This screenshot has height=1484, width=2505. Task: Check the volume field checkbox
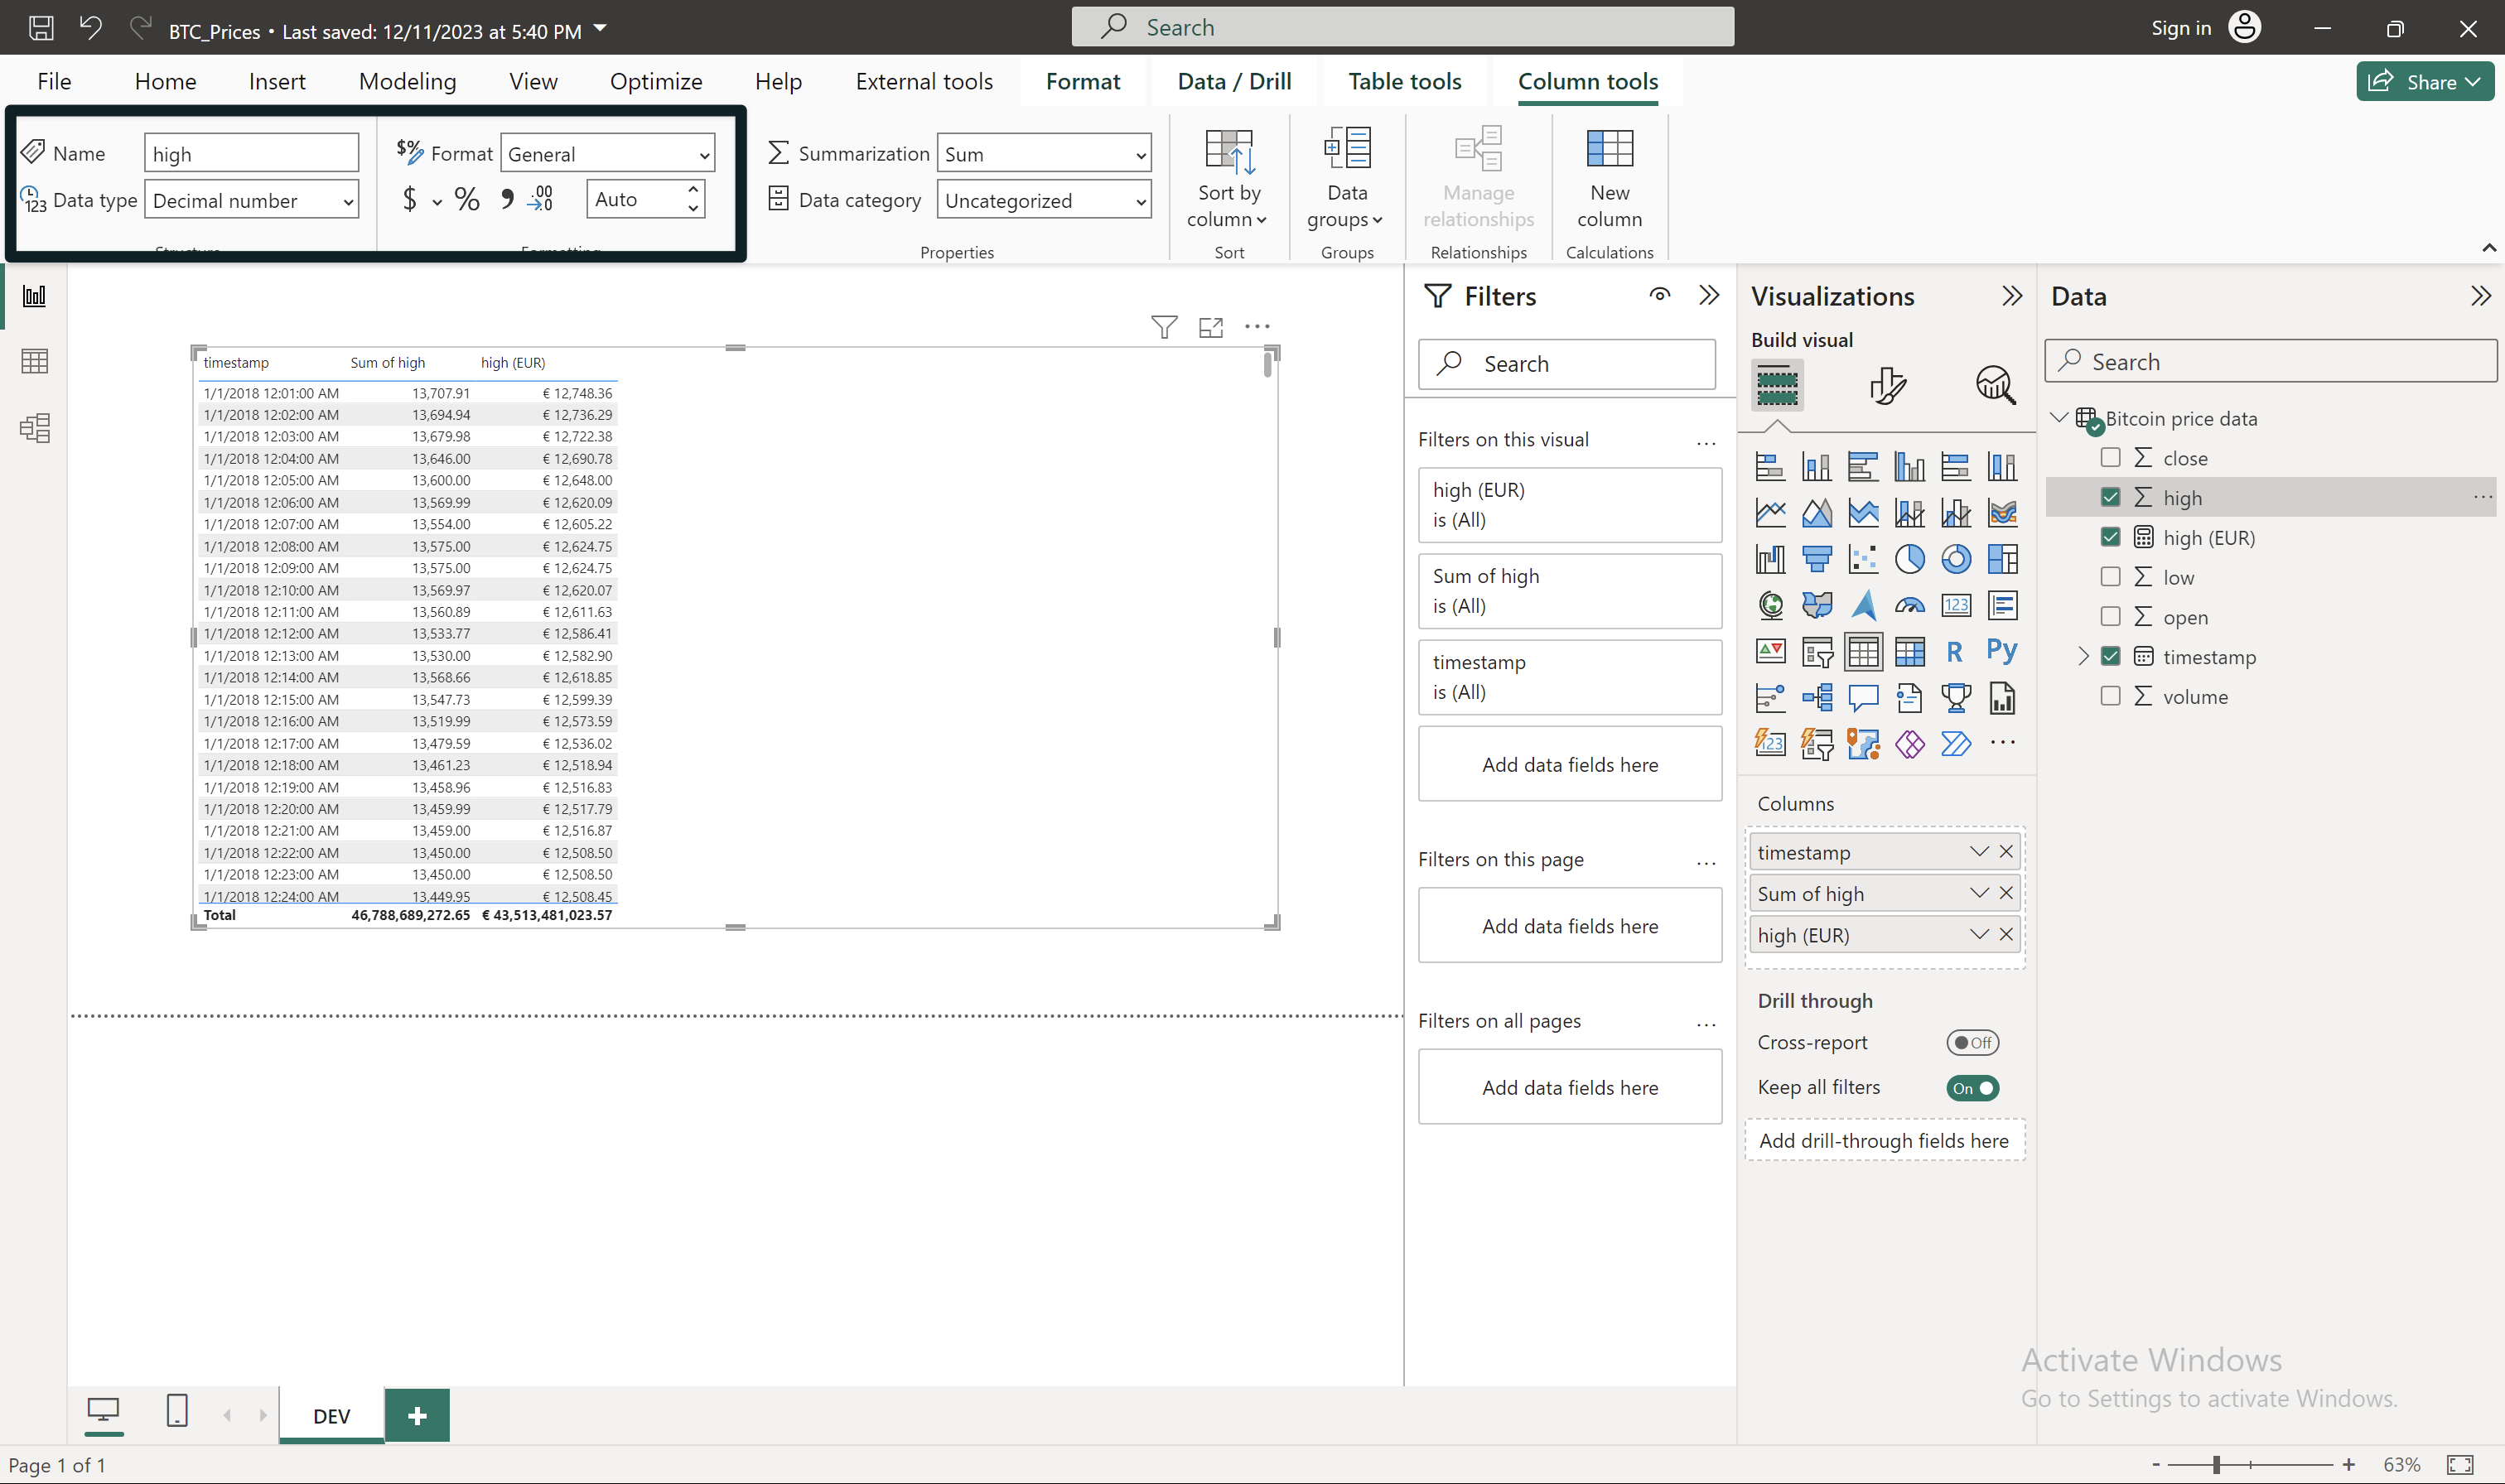tap(2111, 696)
